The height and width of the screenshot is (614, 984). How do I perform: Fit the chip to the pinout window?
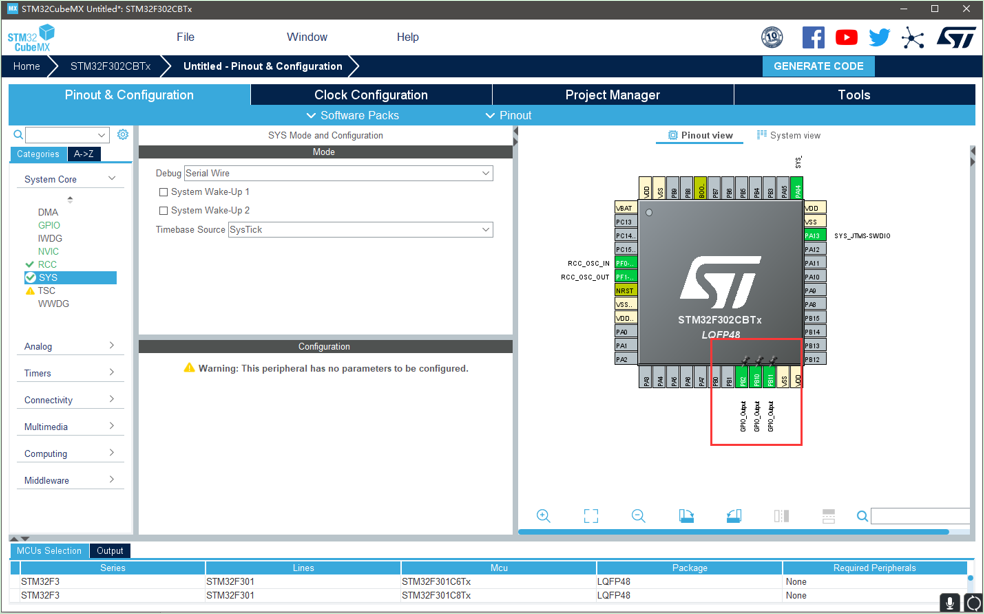point(591,516)
